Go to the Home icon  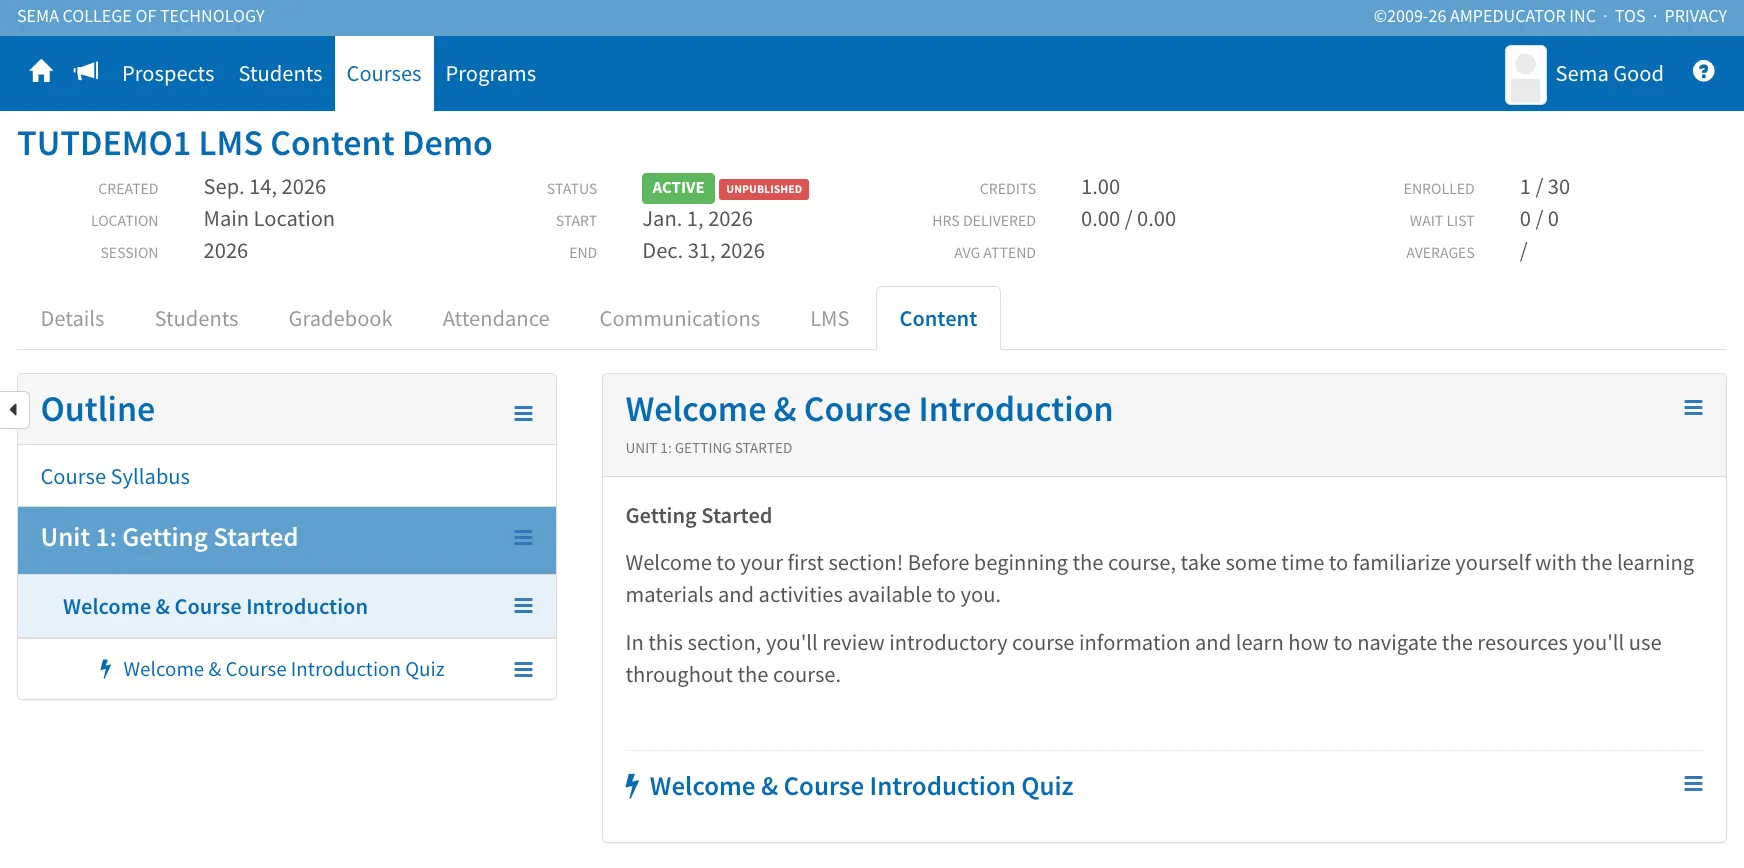41,72
